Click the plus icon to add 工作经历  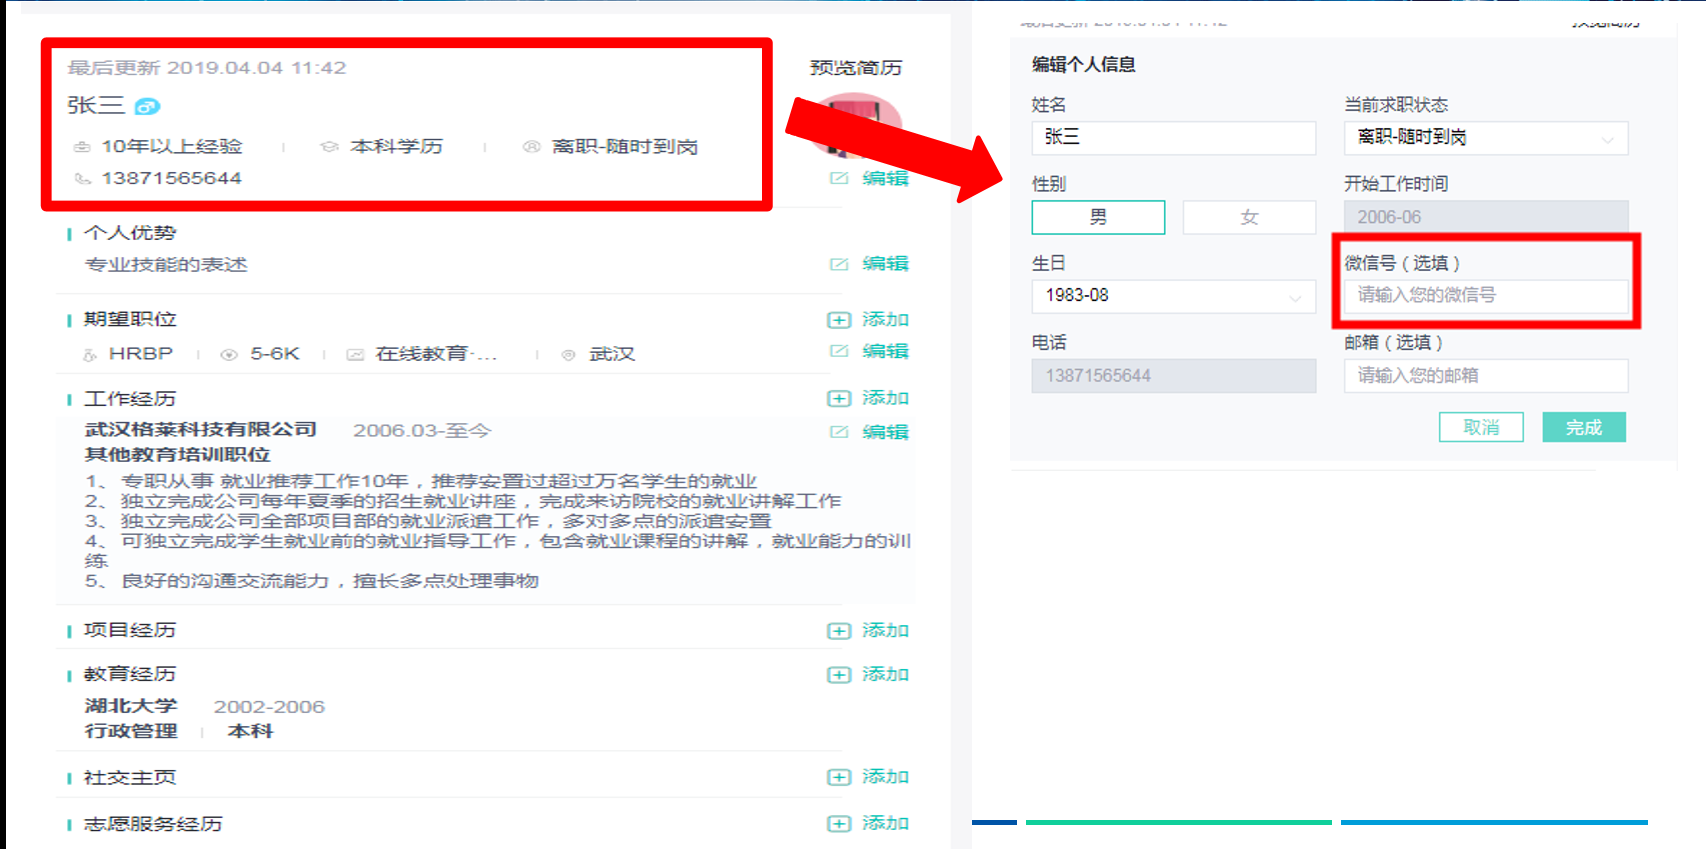[x=839, y=398]
